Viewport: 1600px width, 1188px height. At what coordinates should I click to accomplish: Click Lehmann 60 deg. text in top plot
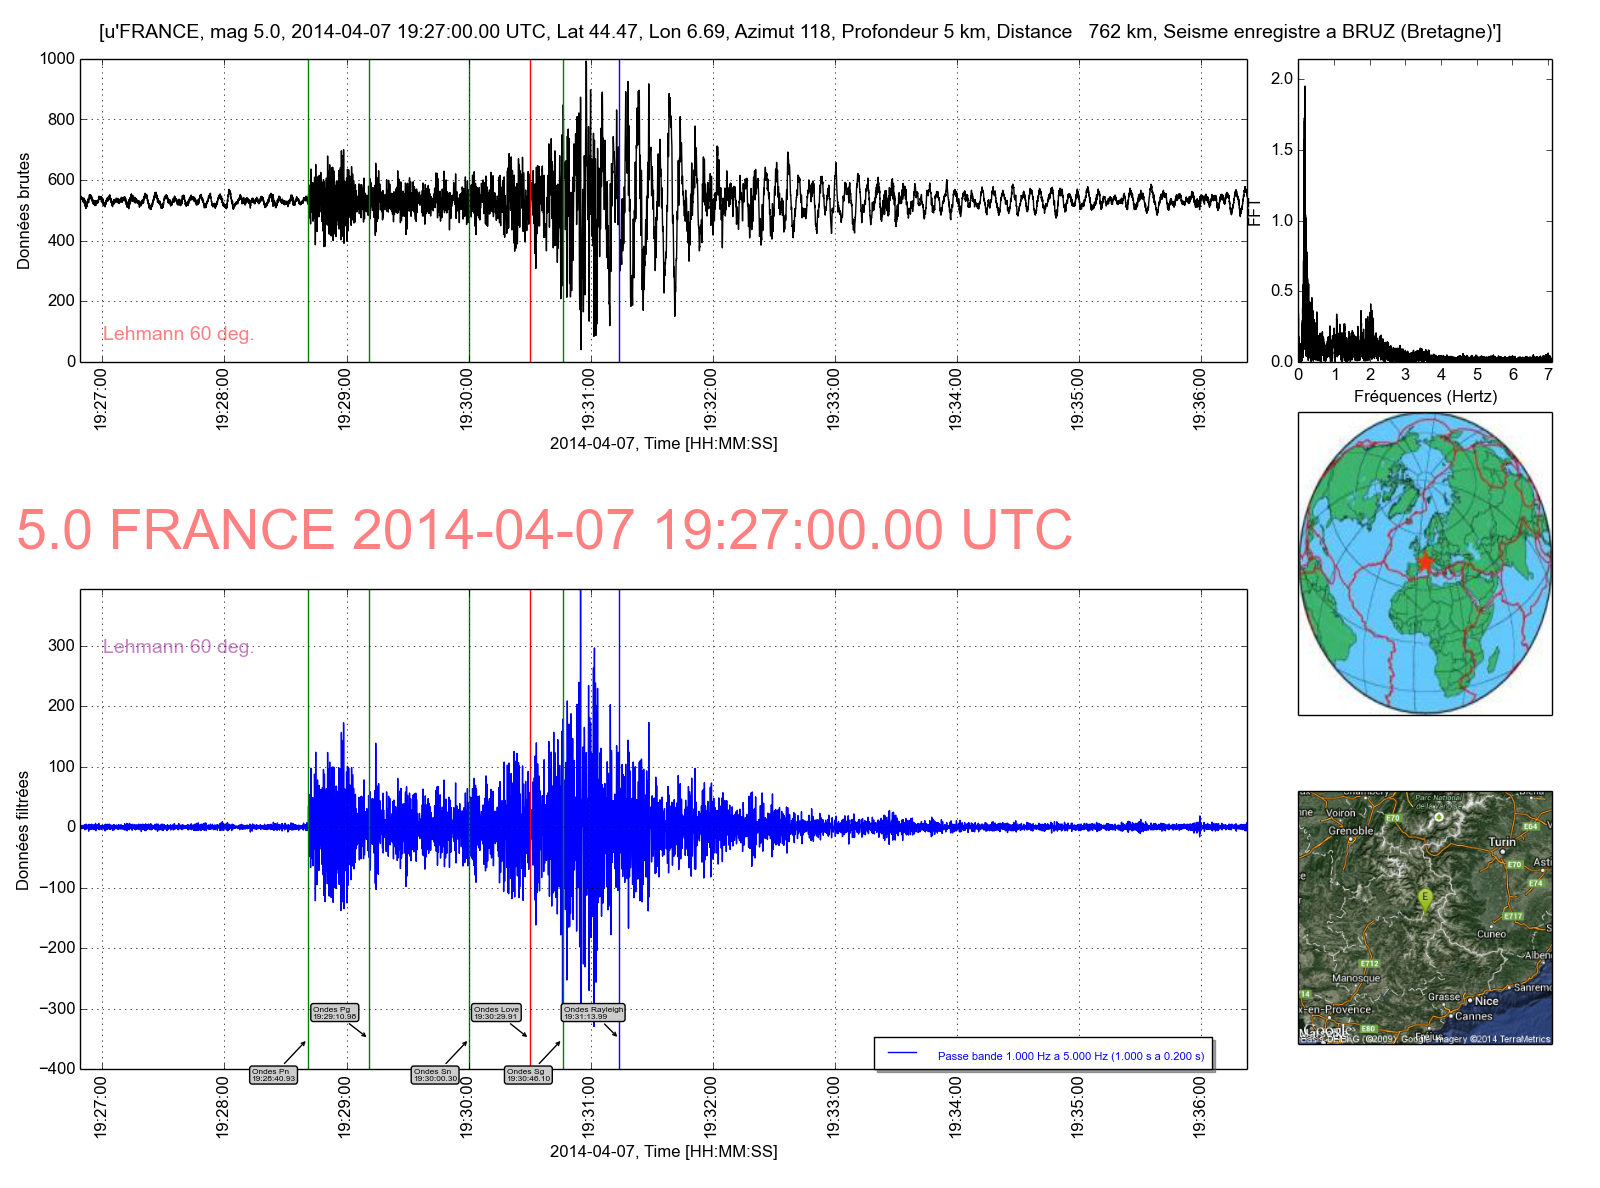(x=178, y=334)
